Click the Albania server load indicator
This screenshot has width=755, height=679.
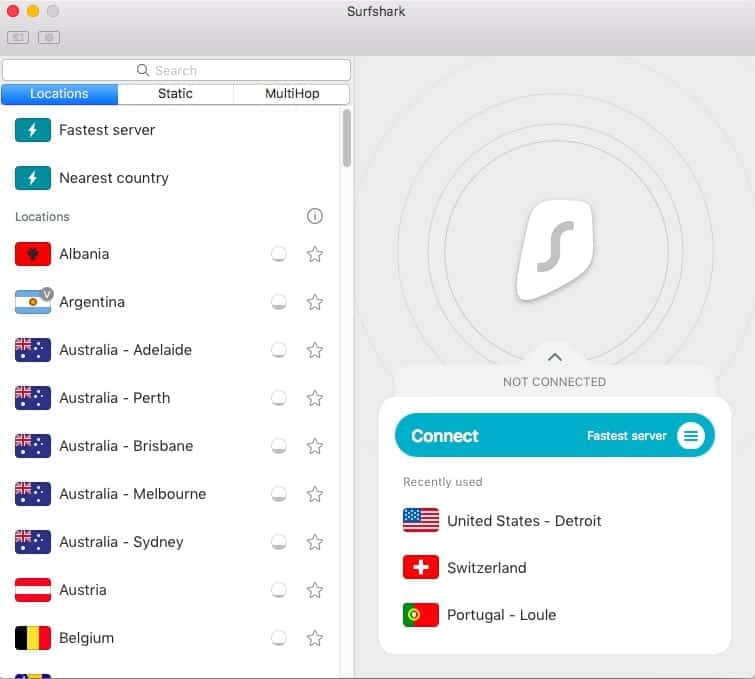[279, 254]
